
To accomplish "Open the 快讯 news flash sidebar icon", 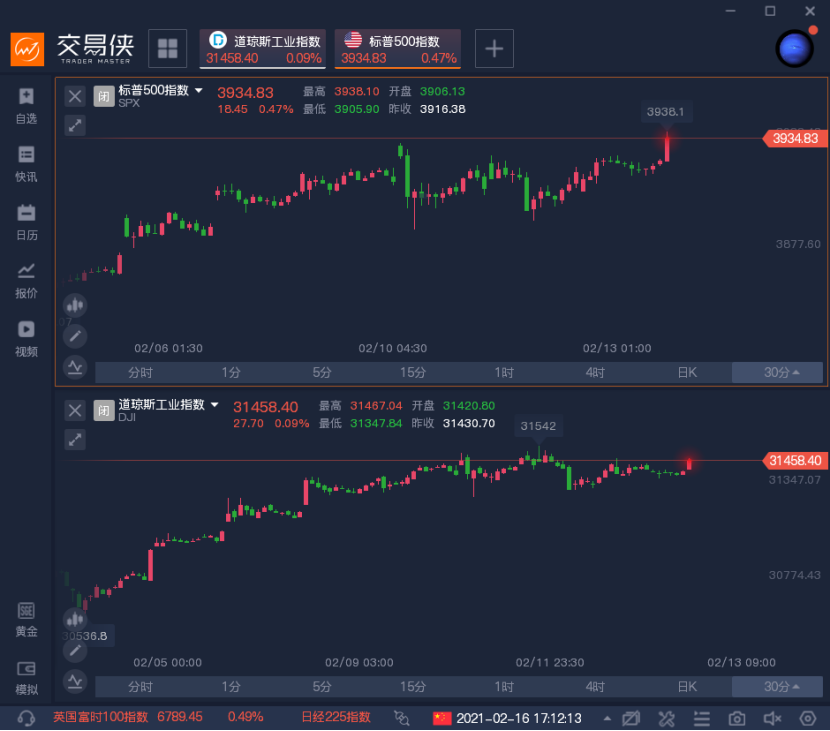I will (26, 164).
